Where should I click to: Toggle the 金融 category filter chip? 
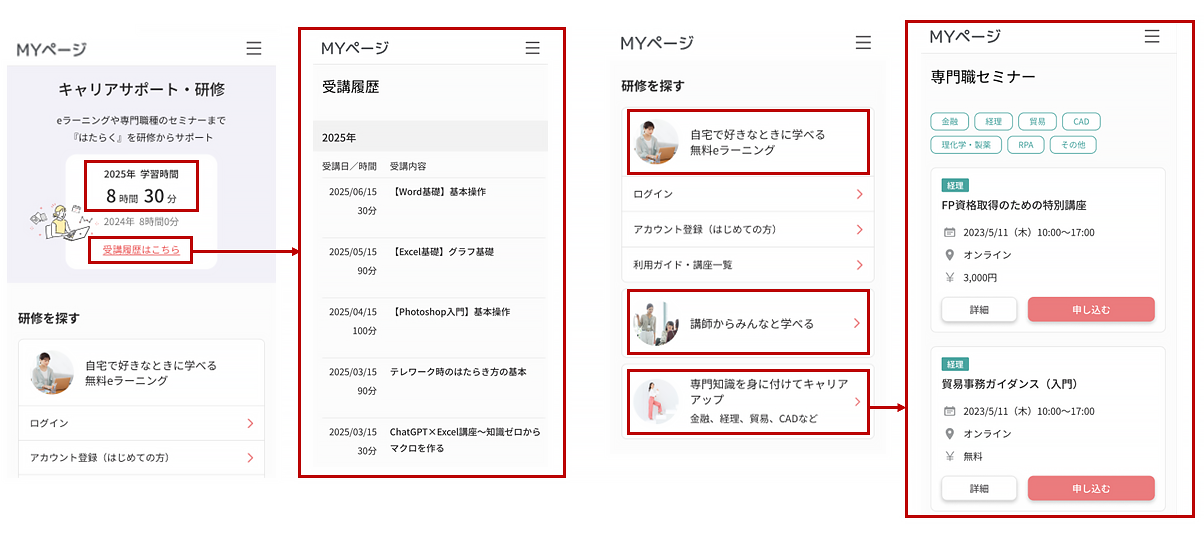[x=949, y=122]
